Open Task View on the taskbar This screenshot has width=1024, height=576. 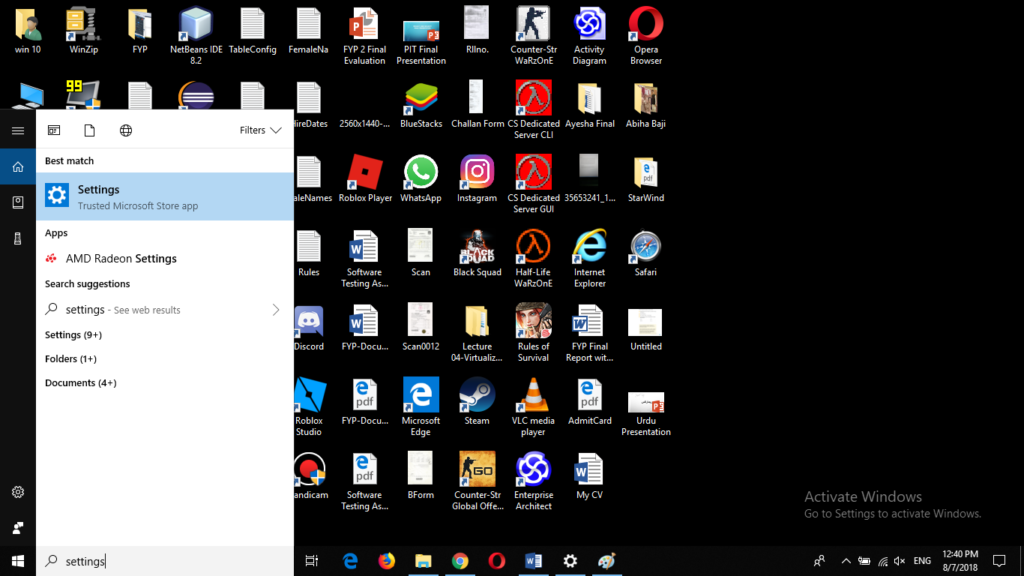312,561
